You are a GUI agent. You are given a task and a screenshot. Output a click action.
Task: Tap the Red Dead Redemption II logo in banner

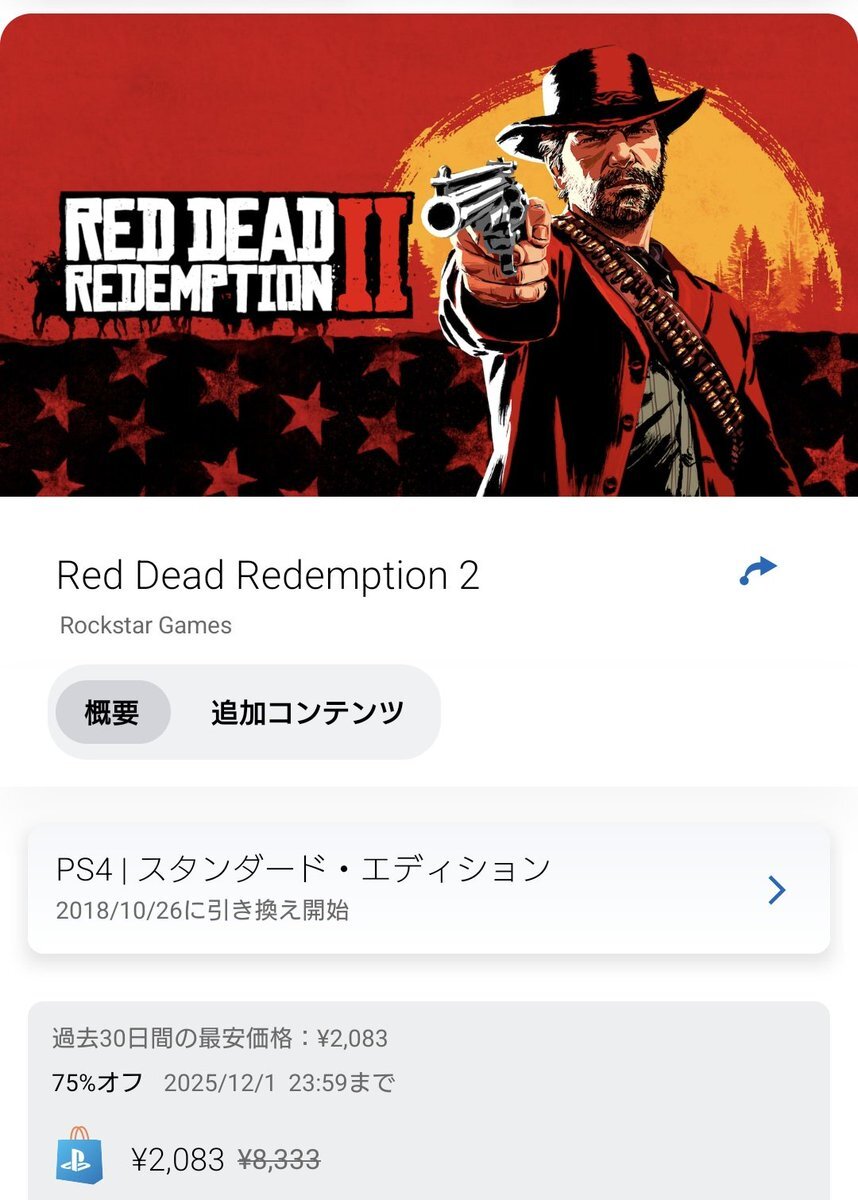[237, 254]
